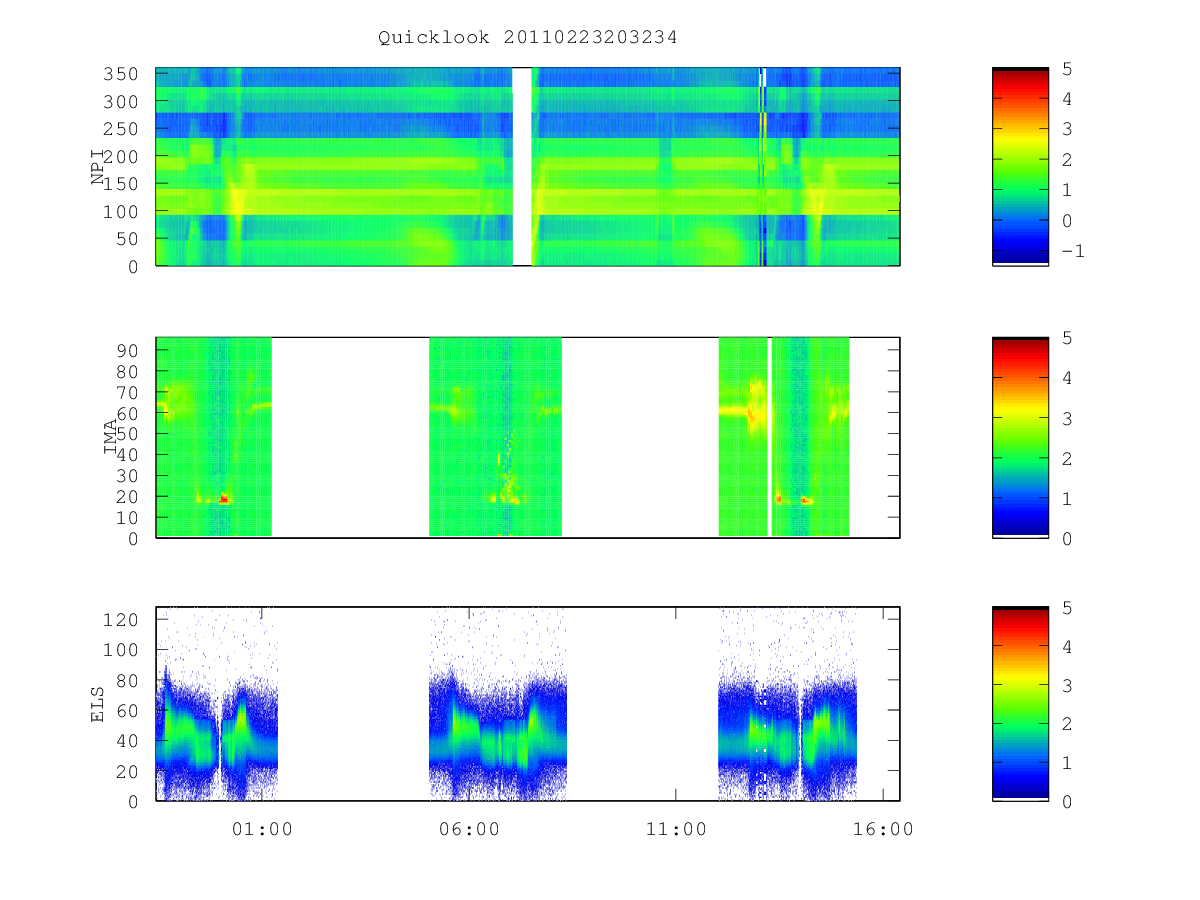Click the 5 label on IMA color scale
This screenshot has width=1200, height=900.
1067,338
